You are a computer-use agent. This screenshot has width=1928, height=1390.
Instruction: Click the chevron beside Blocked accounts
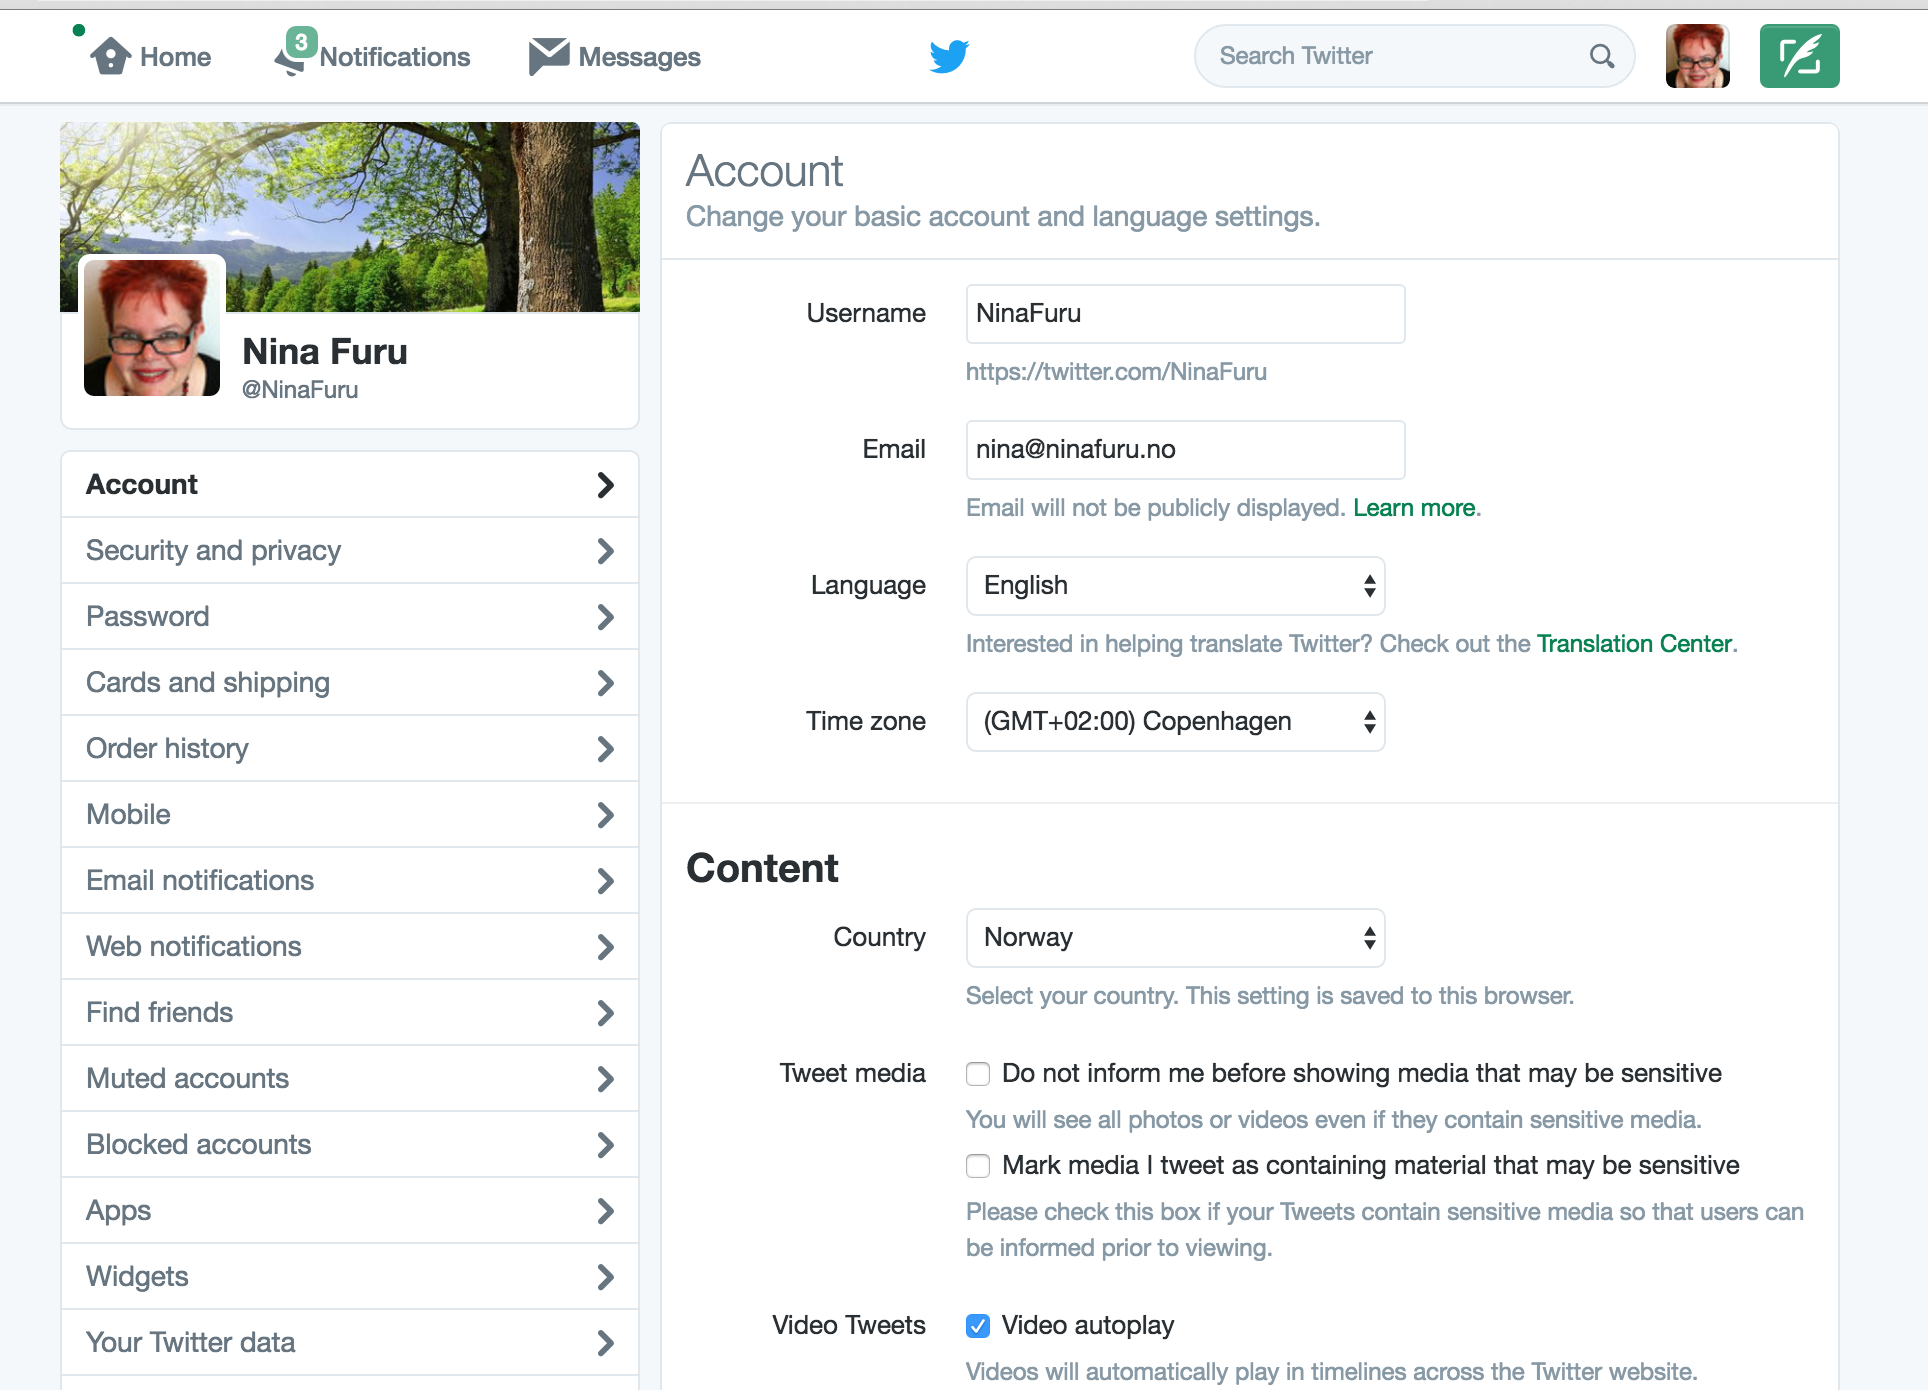pyautogui.click(x=605, y=1145)
